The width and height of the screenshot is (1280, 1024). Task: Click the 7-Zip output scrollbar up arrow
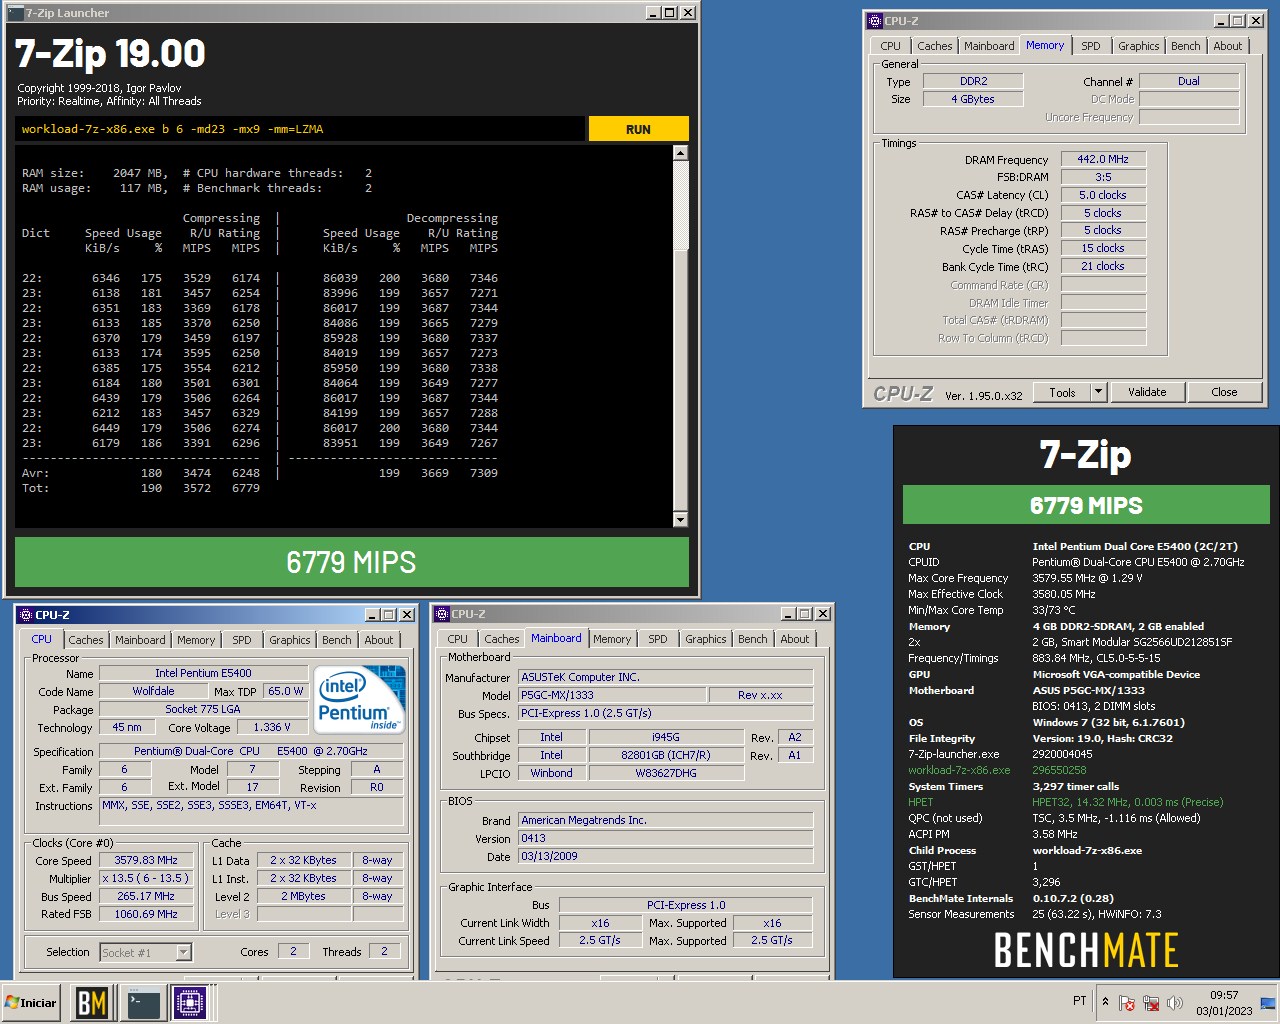[680, 153]
